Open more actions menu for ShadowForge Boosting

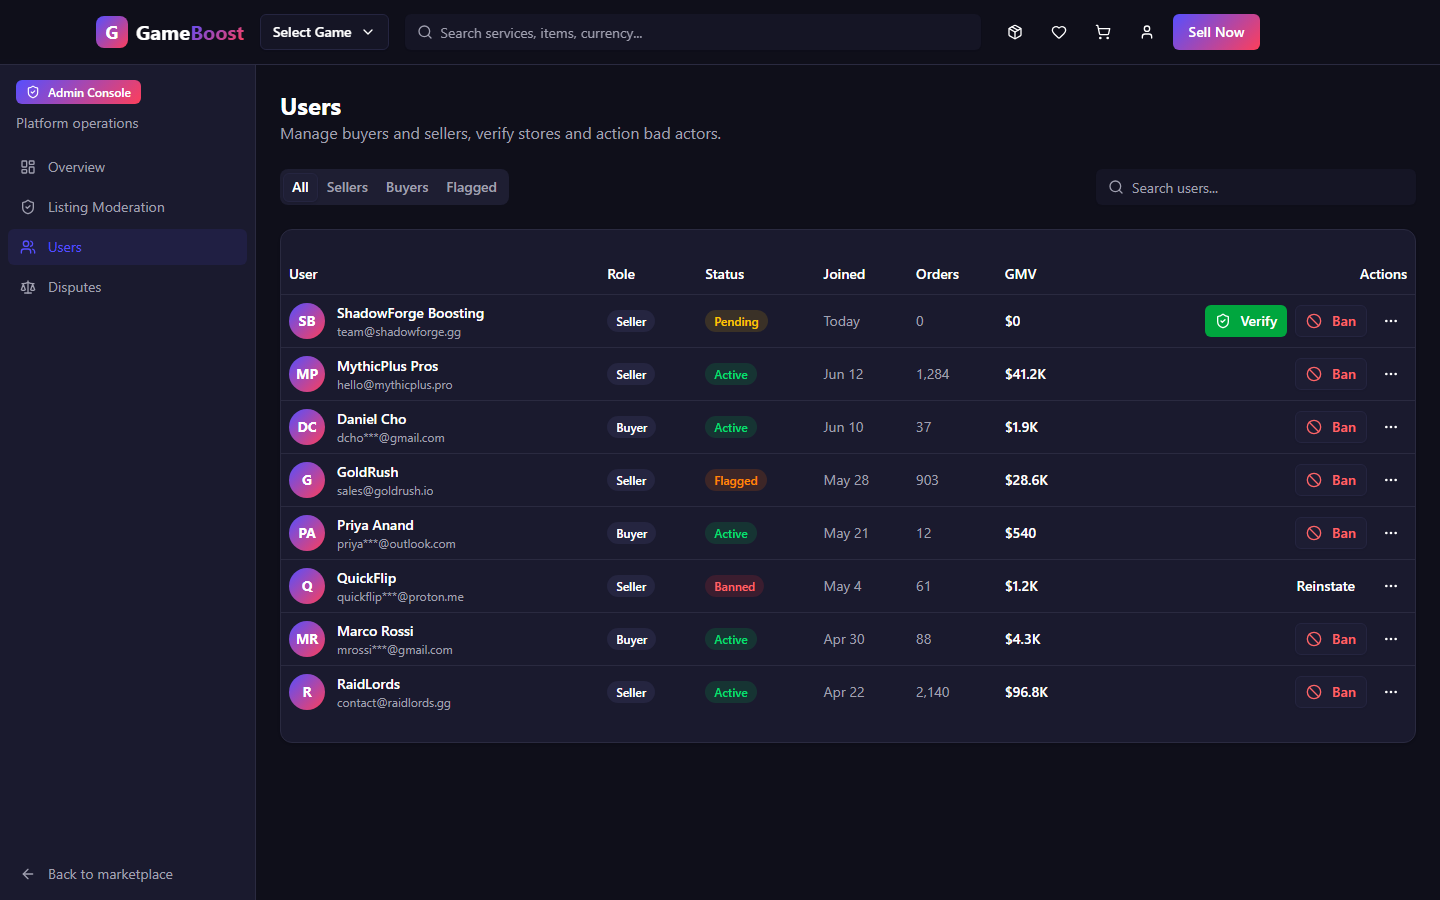[x=1391, y=321]
